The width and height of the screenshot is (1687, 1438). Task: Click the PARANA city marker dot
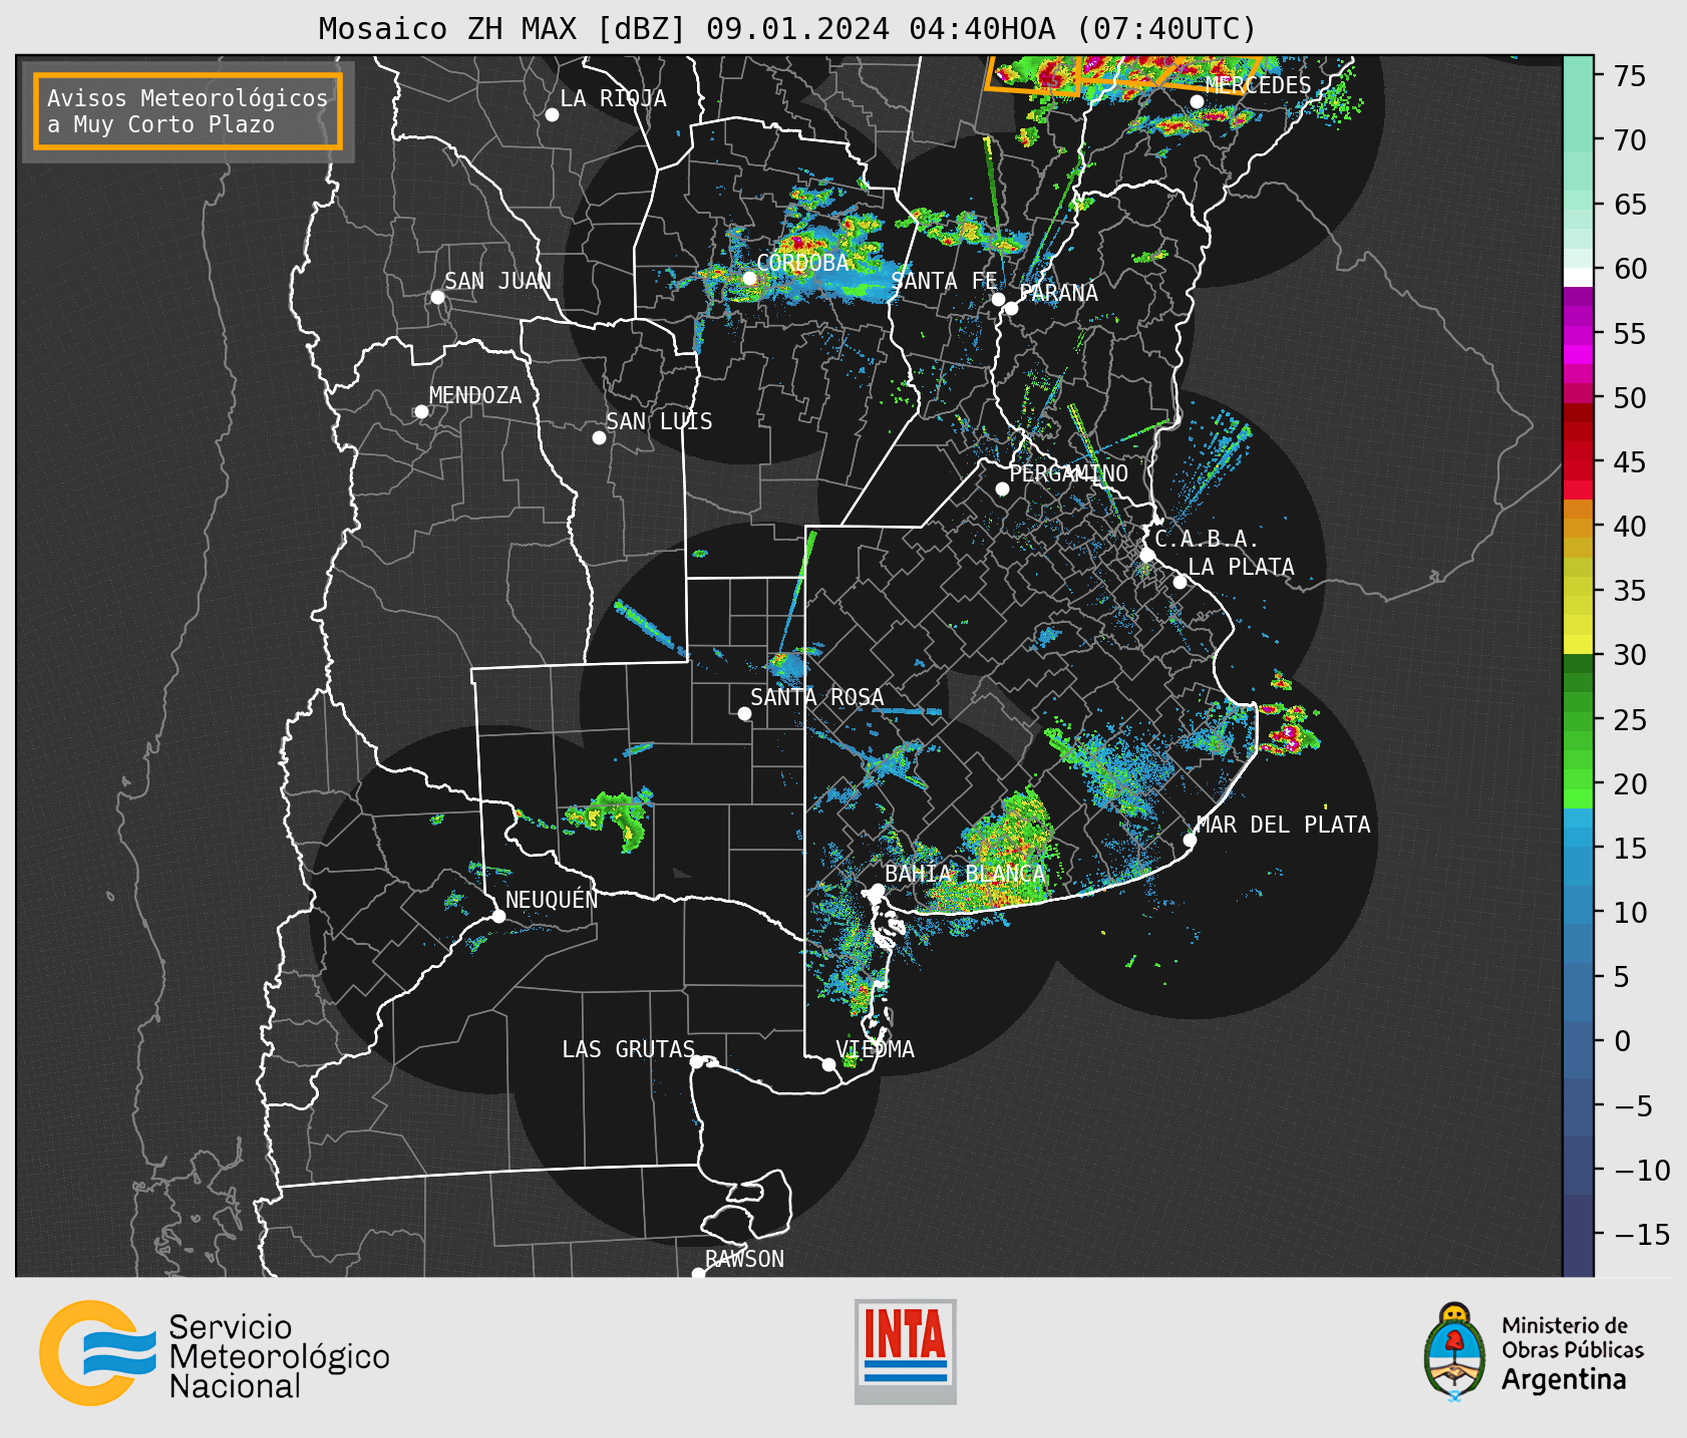[x=1011, y=308]
